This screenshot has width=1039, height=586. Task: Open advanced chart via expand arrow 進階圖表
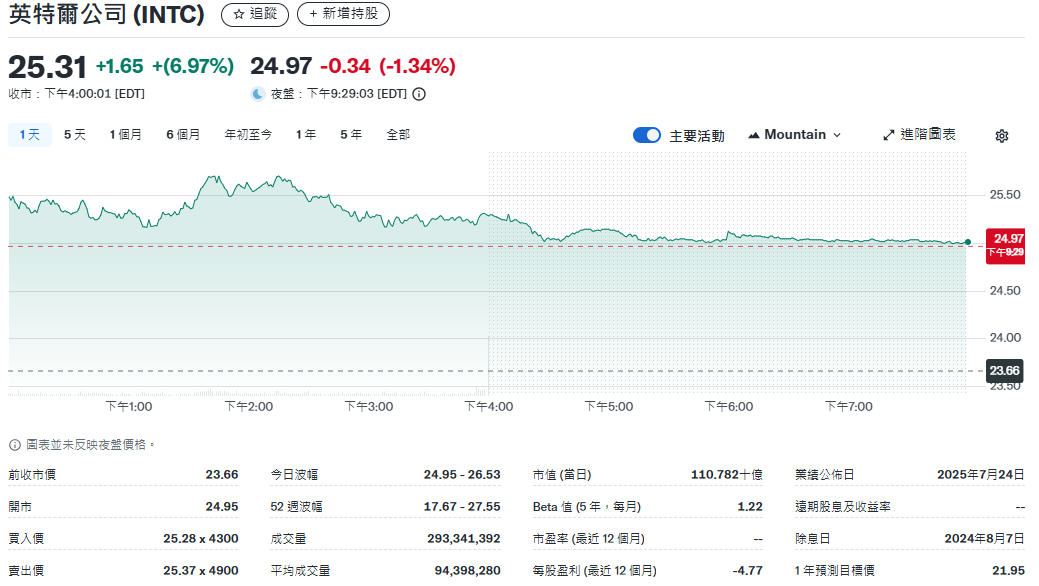[x=919, y=135]
